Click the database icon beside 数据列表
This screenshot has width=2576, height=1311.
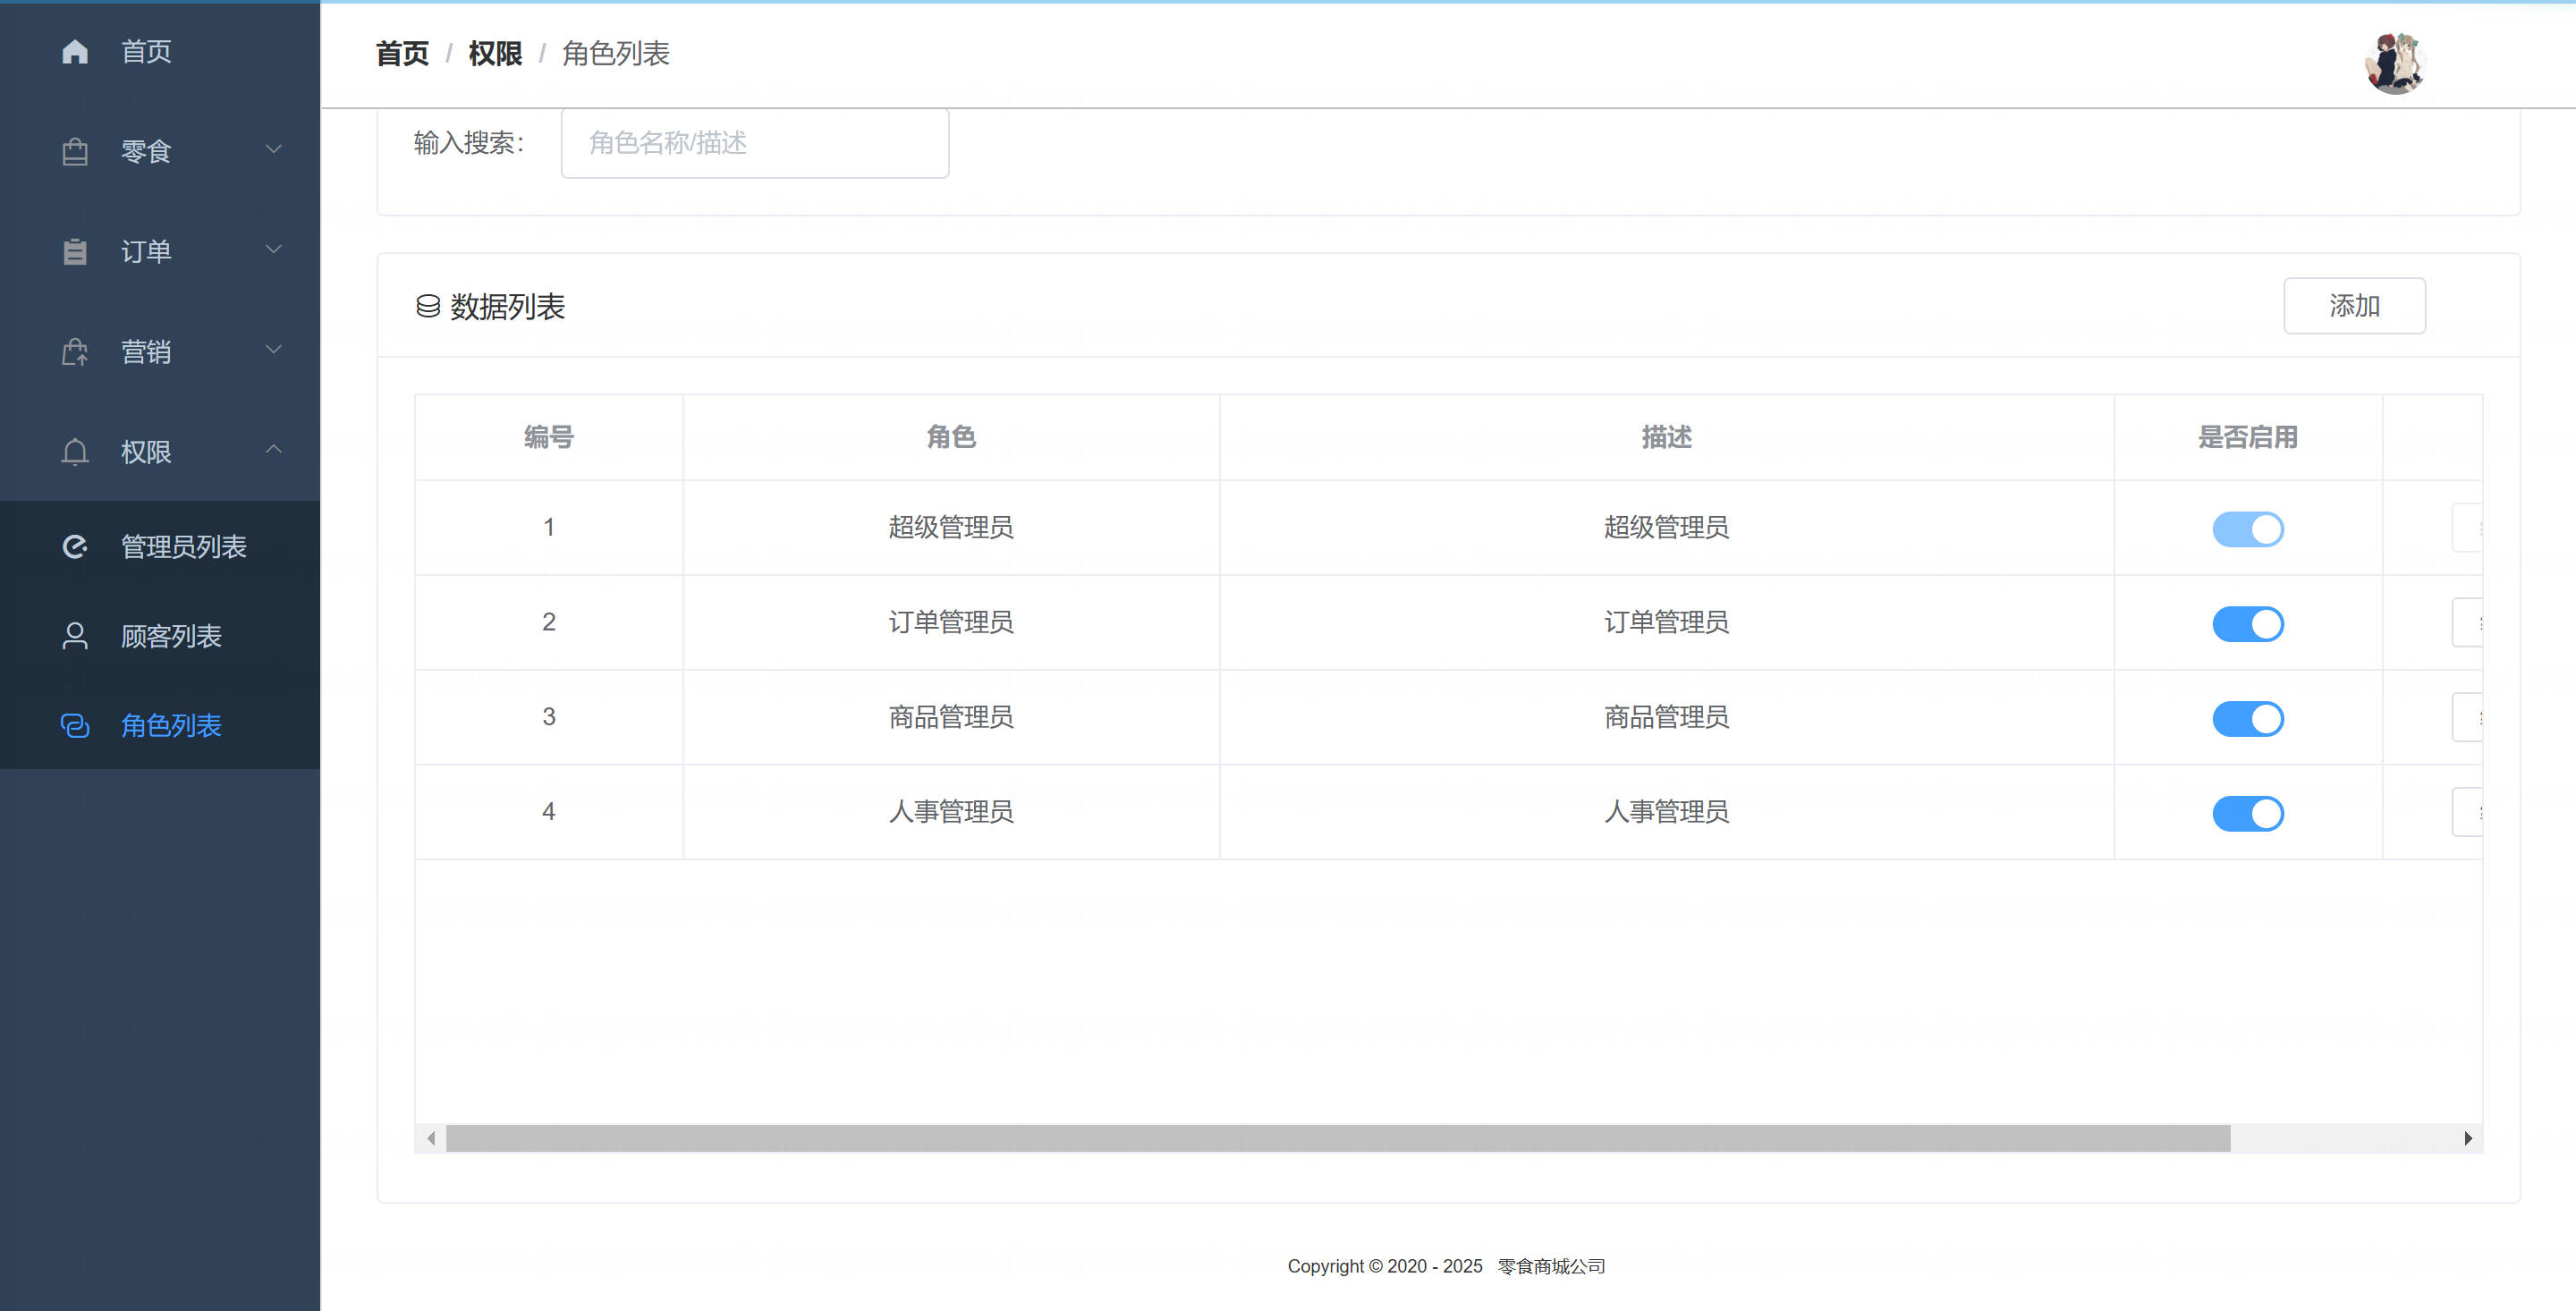click(428, 307)
